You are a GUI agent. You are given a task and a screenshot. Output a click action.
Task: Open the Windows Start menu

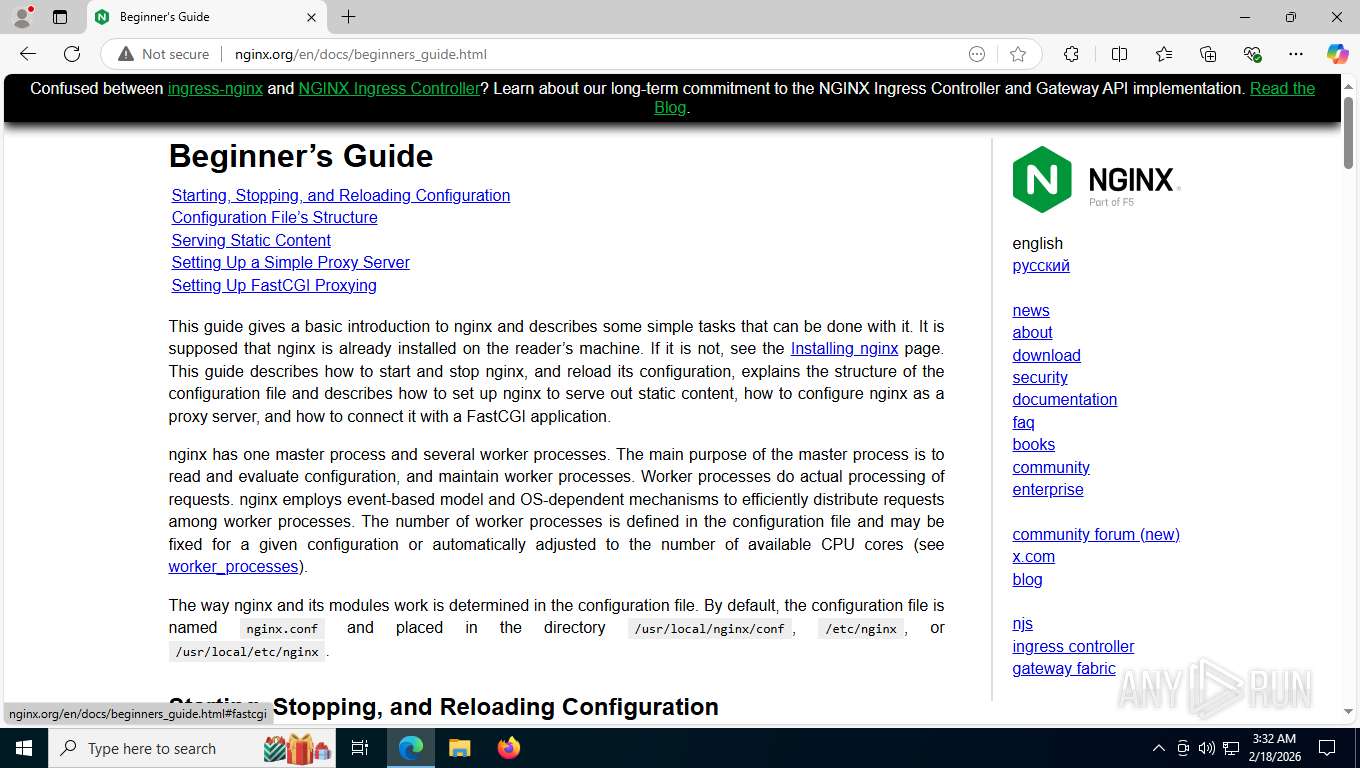(24, 748)
